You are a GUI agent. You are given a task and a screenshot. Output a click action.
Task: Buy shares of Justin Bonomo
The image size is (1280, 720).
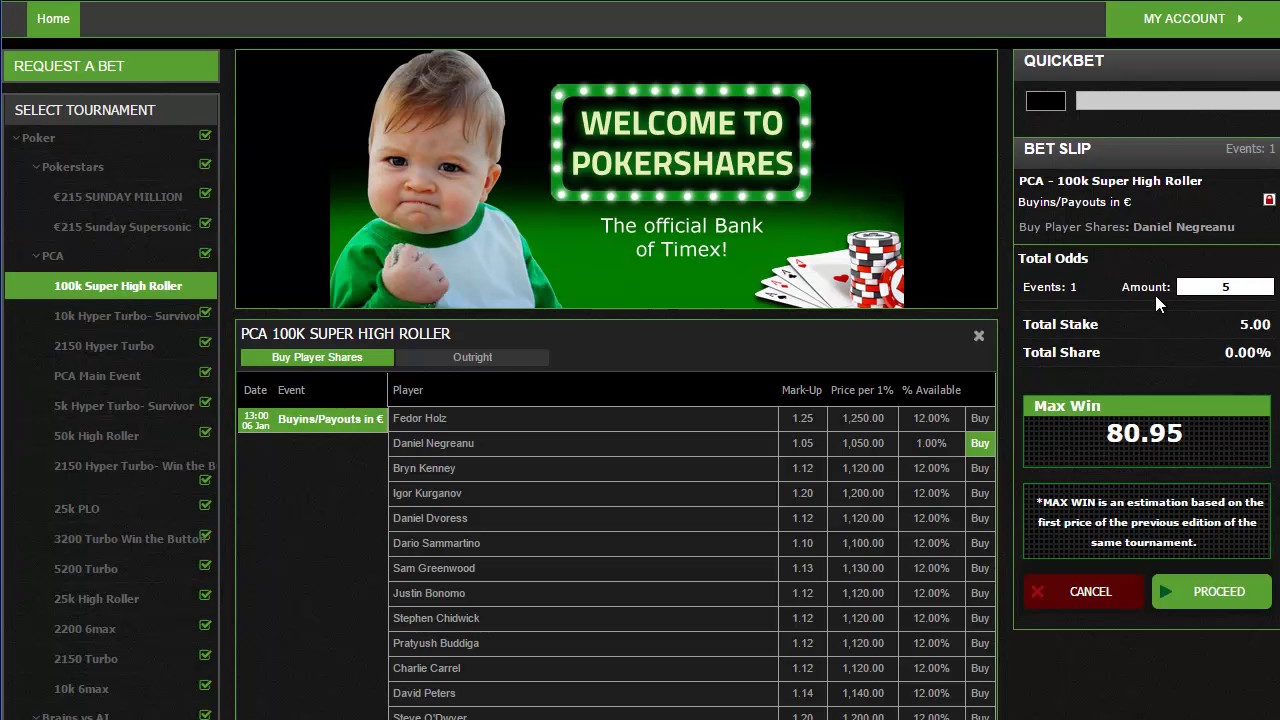(980, 593)
